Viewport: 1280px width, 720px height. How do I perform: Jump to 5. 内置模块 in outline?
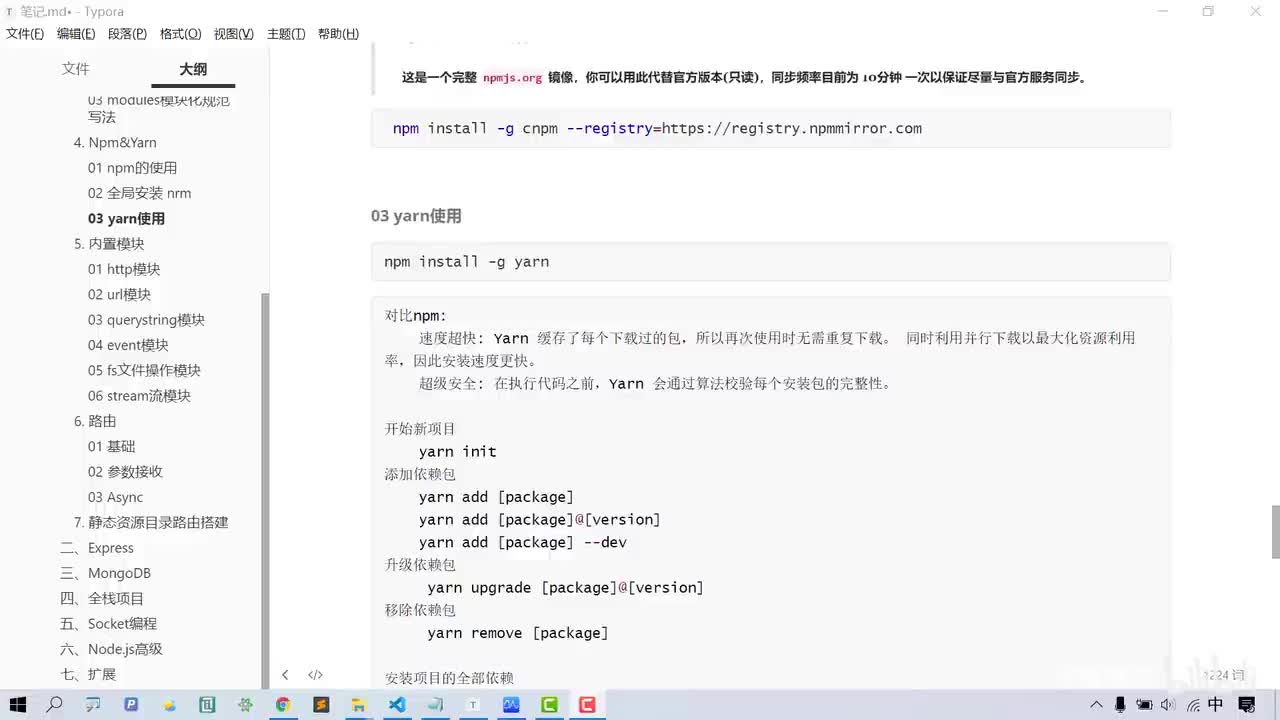pos(109,244)
